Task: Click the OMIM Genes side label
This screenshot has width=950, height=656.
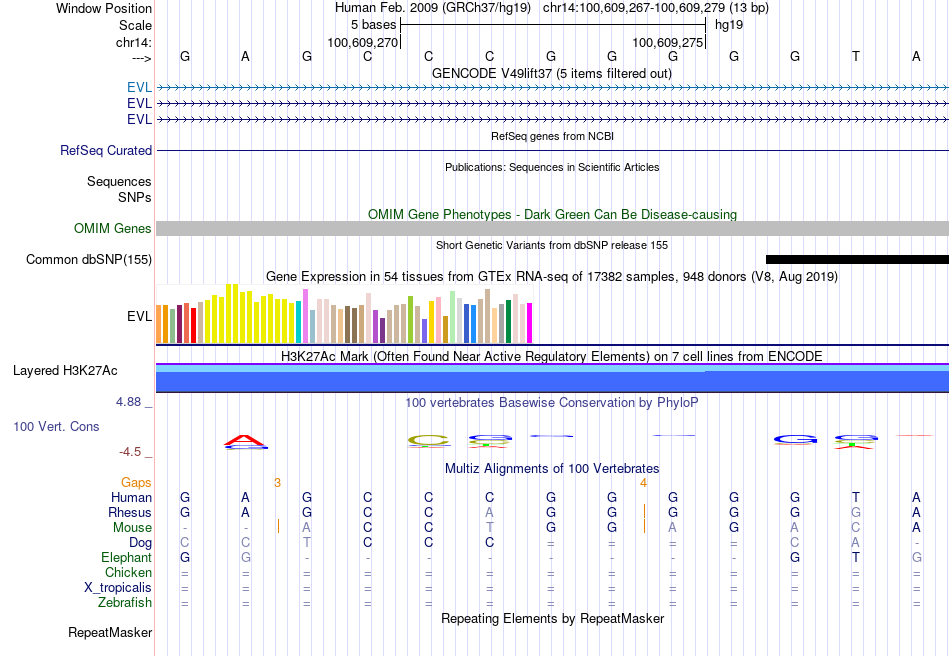Action: (x=113, y=228)
